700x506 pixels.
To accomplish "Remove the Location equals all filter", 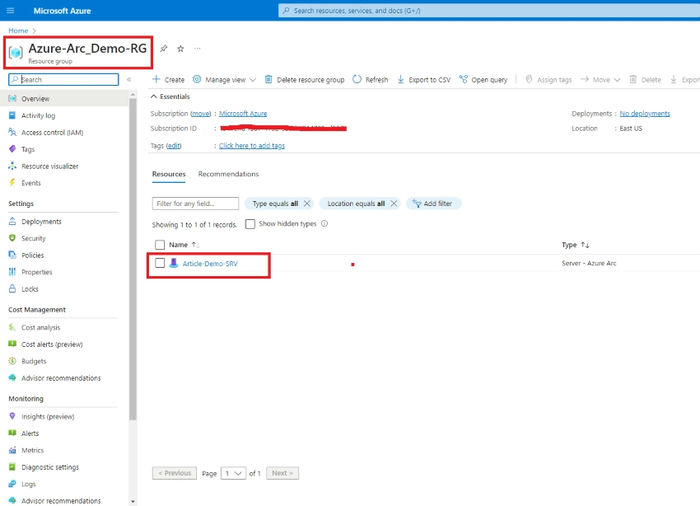I will pyautogui.click(x=394, y=203).
